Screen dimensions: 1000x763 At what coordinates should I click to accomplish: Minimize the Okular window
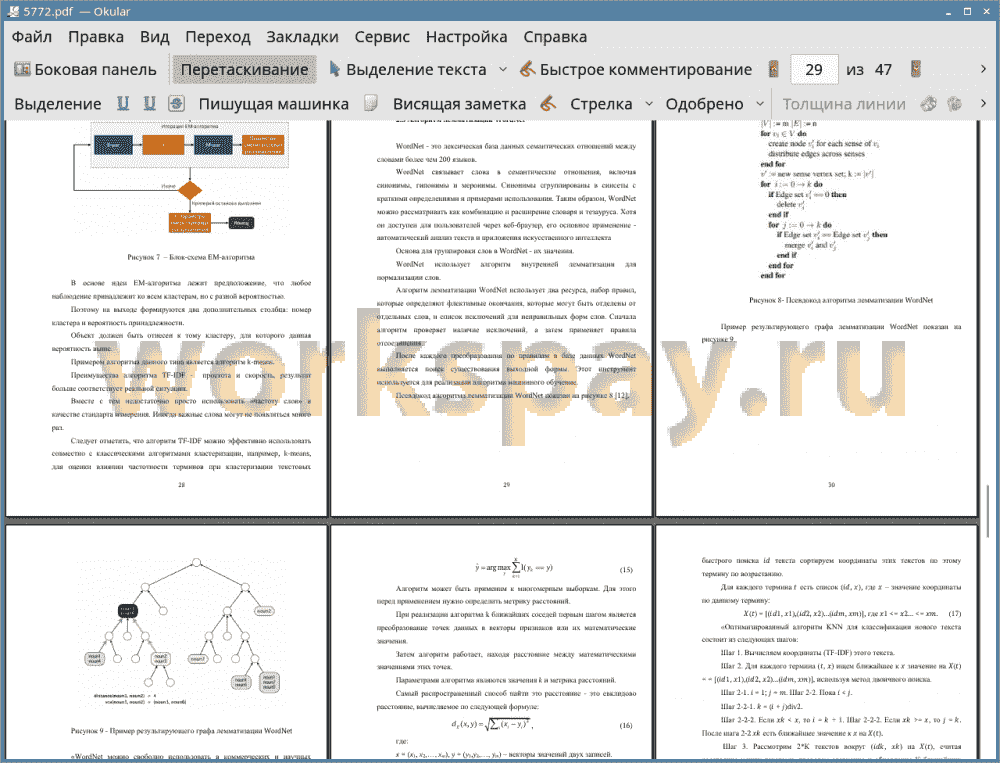click(x=950, y=11)
